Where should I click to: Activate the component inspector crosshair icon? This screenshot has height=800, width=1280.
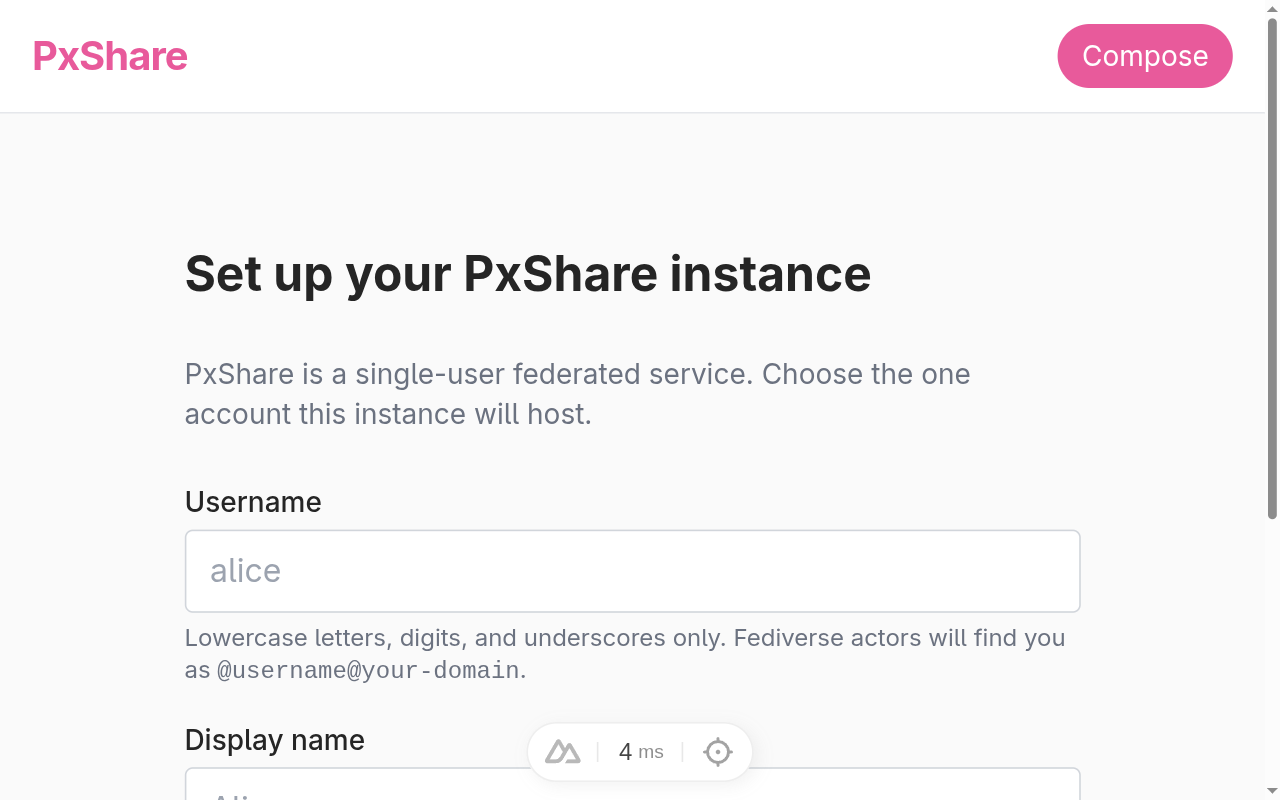pyautogui.click(x=717, y=751)
